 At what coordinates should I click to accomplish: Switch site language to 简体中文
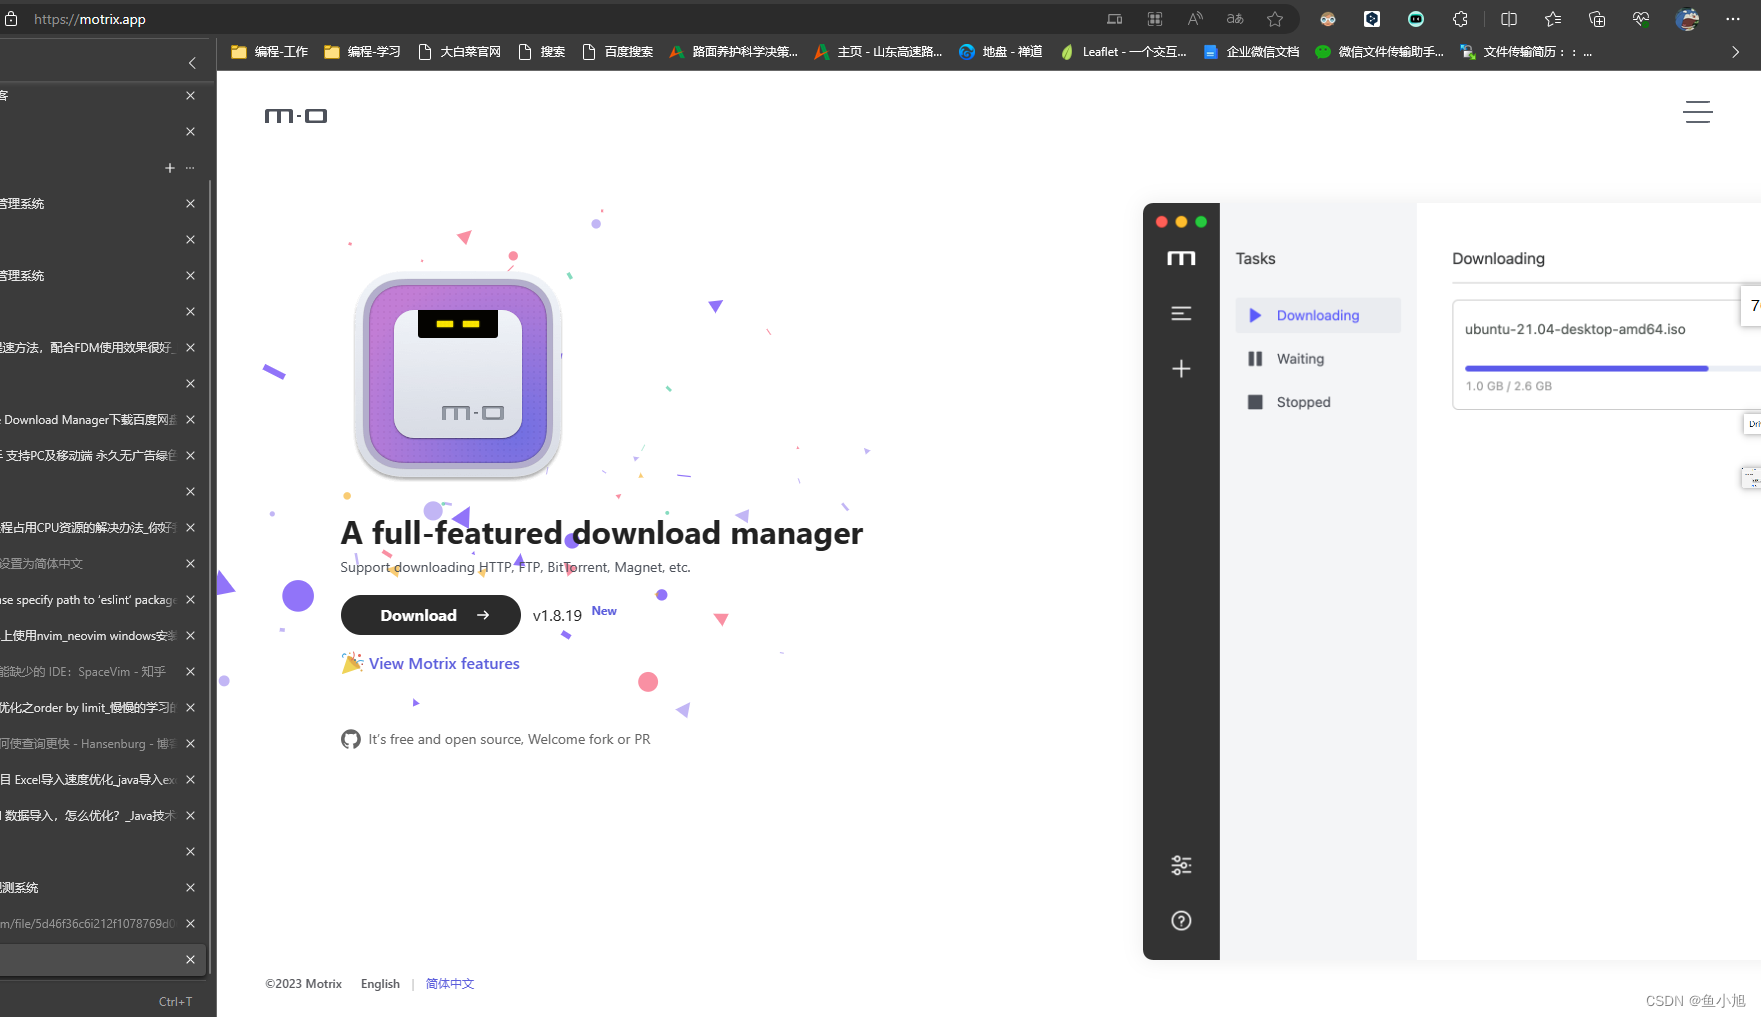(450, 984)
